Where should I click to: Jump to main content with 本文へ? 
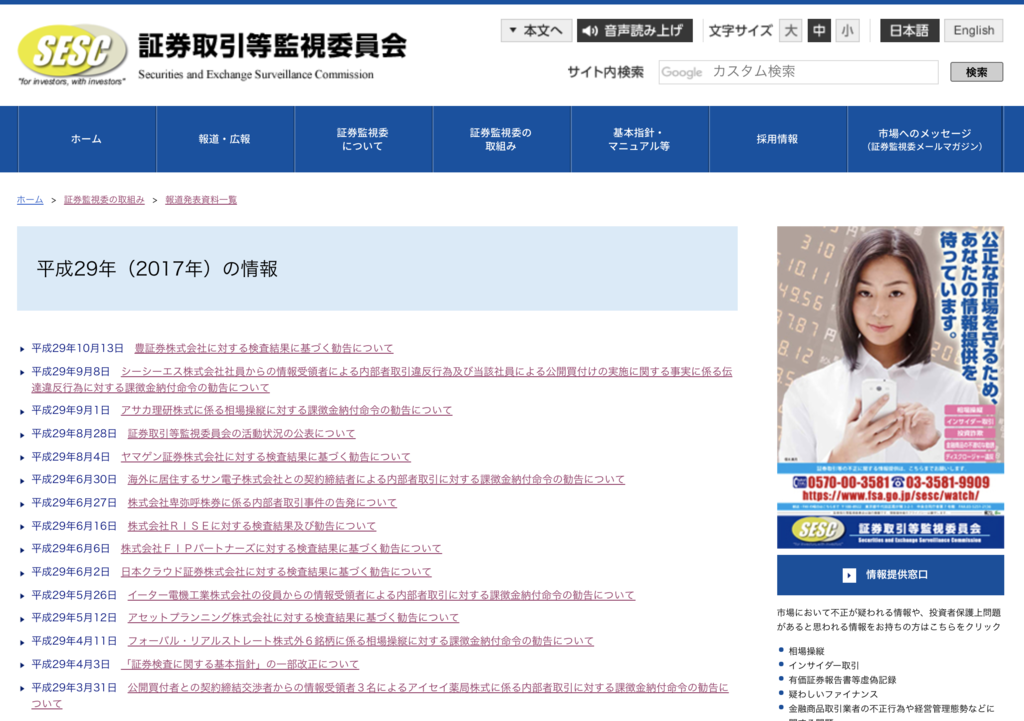pyautogui.click(x=536, y=31)
